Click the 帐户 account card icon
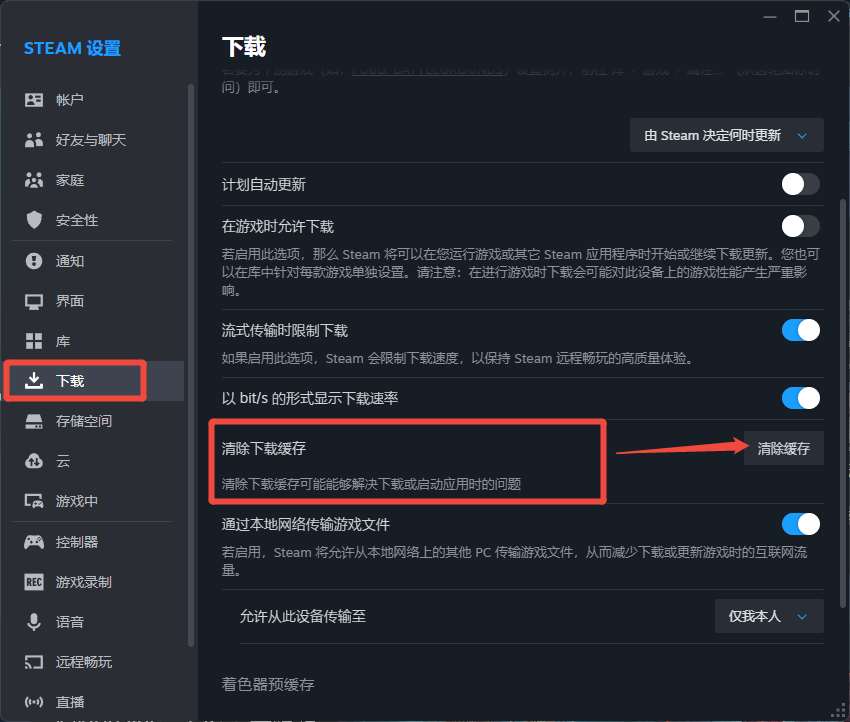 [34, 100]
